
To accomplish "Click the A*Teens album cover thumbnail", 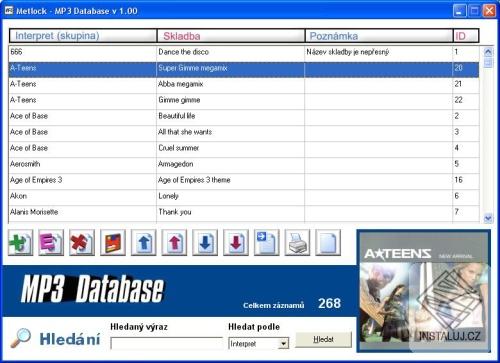I will 424,291.
